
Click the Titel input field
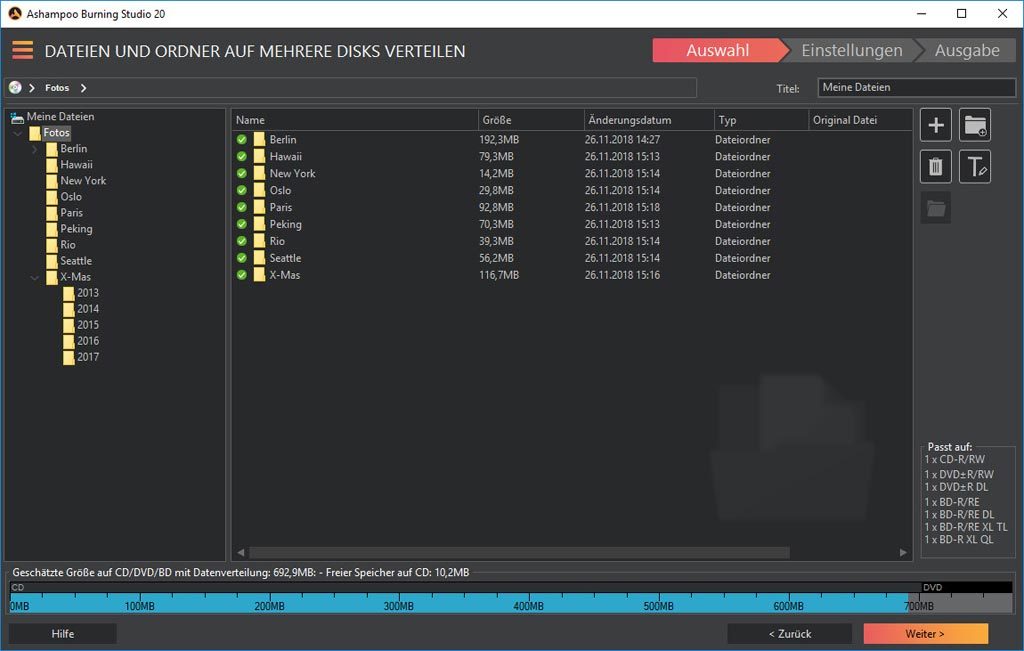pos(916,87)
